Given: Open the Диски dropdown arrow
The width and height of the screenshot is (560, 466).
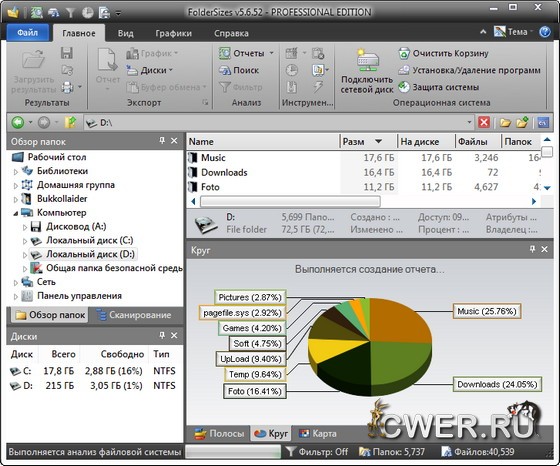Looking at the screenshot, I should 171,70.
